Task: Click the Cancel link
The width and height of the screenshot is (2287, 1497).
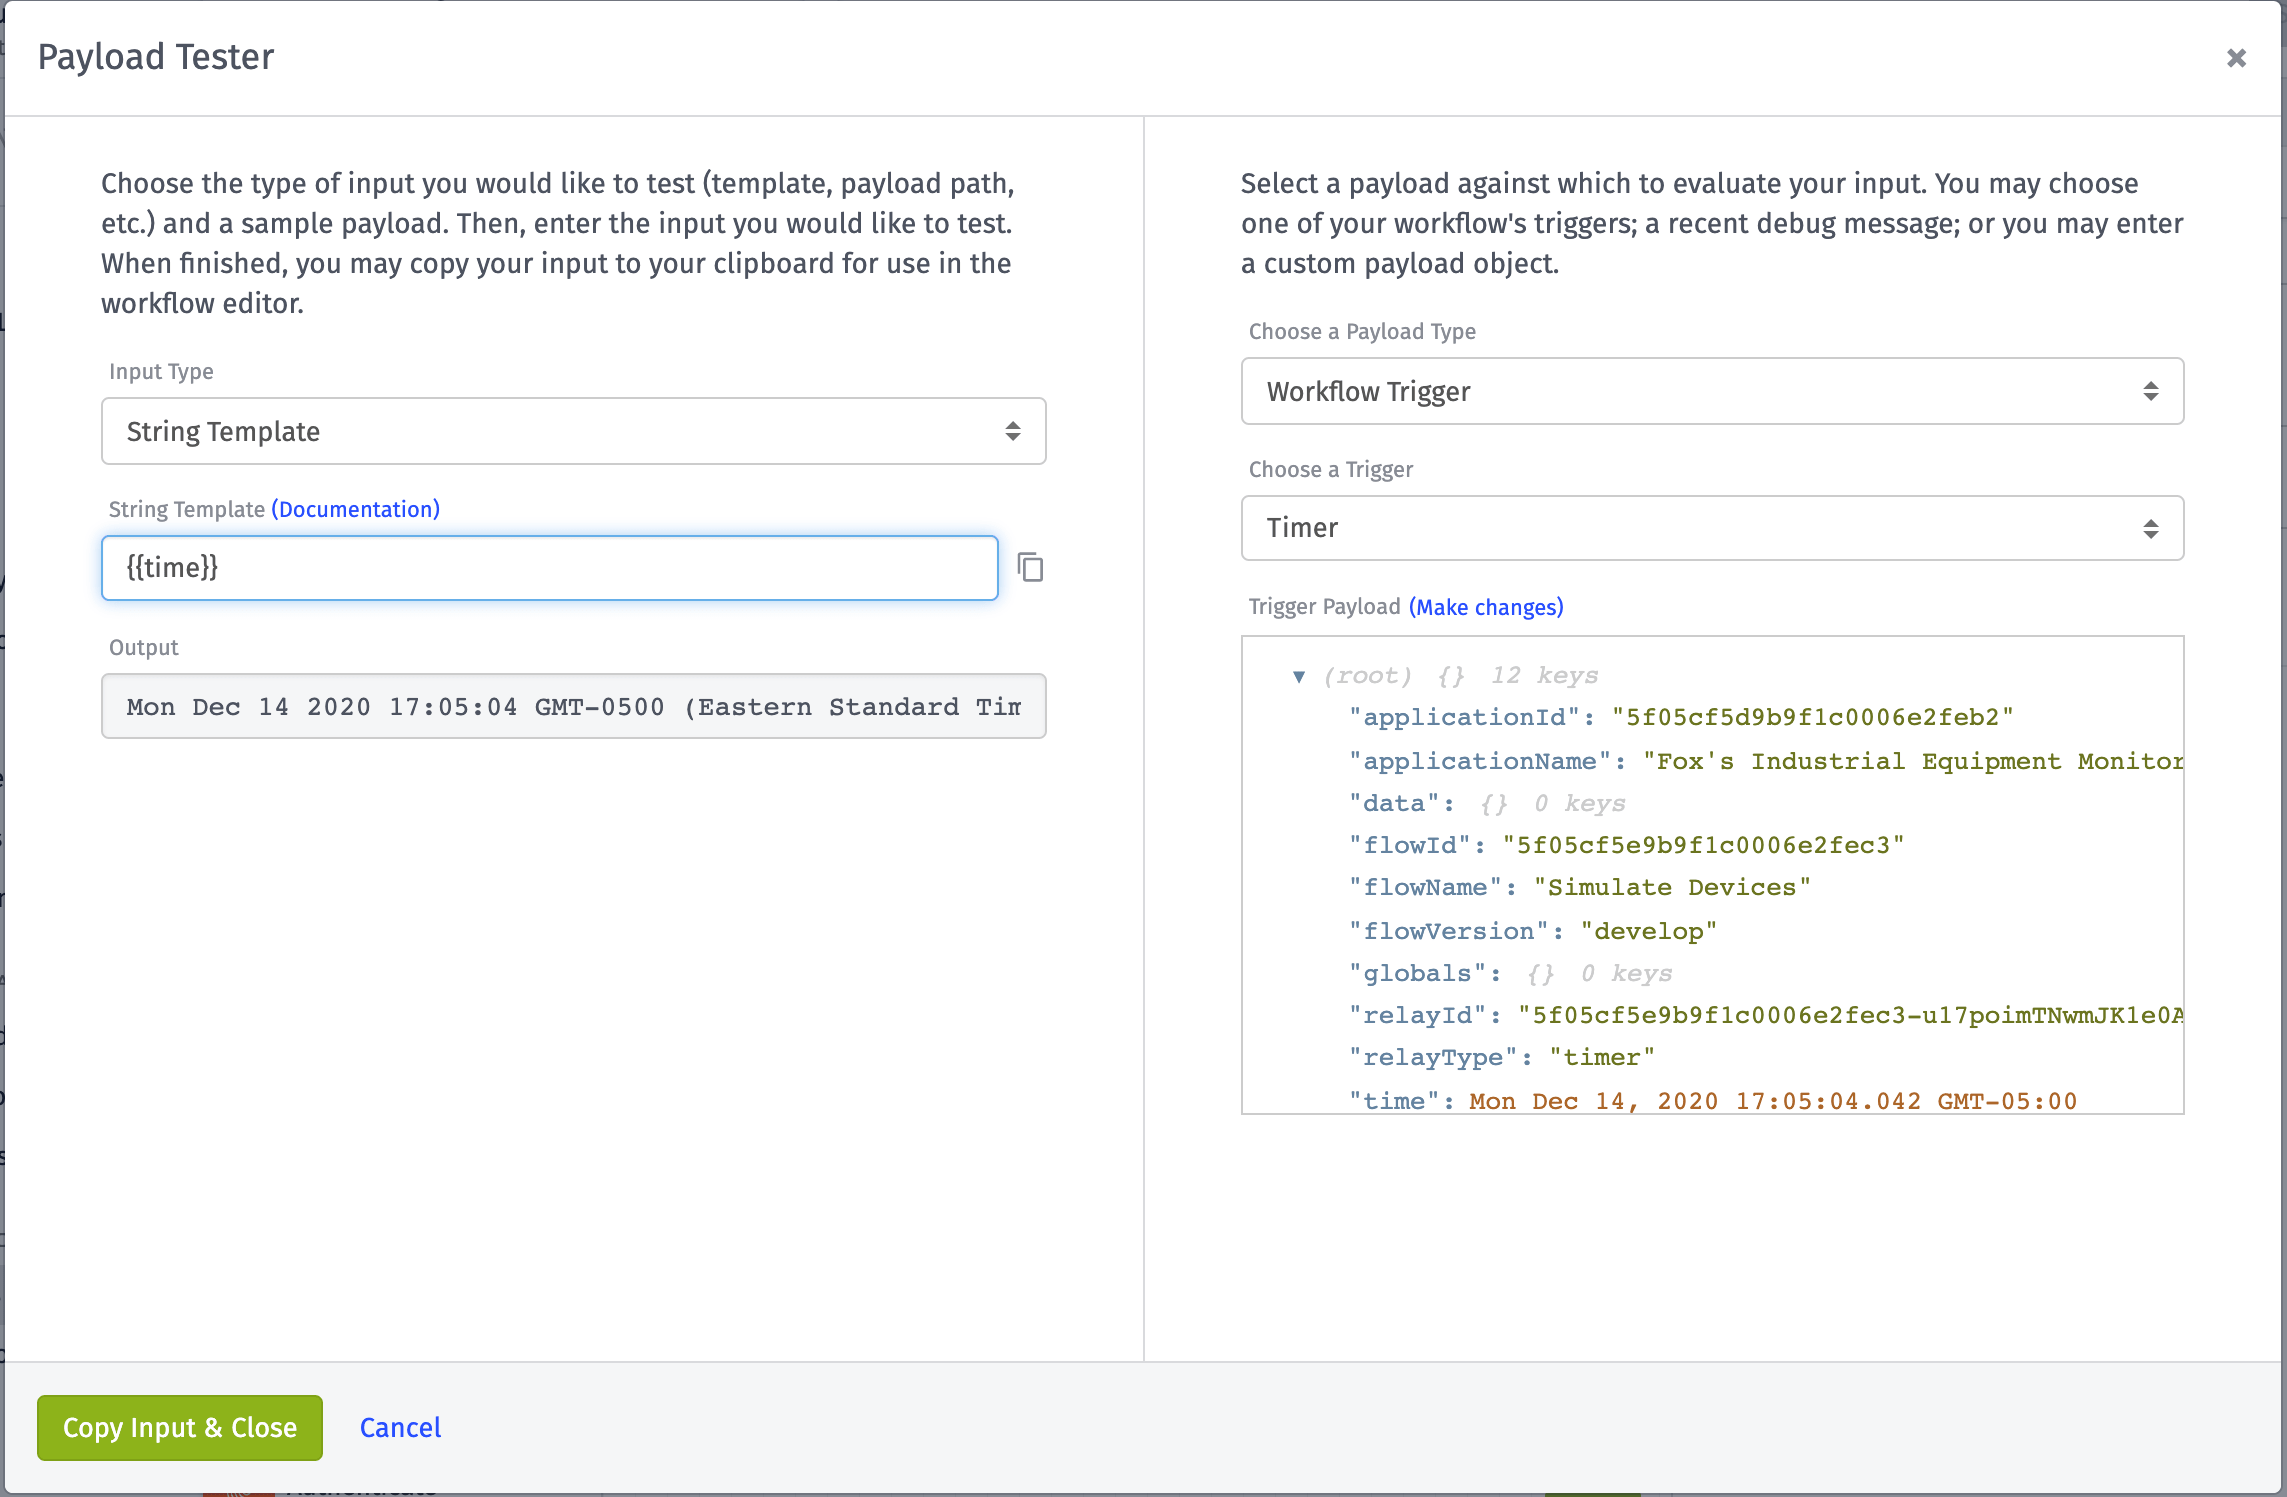Action: click(x=400, y=1427)
